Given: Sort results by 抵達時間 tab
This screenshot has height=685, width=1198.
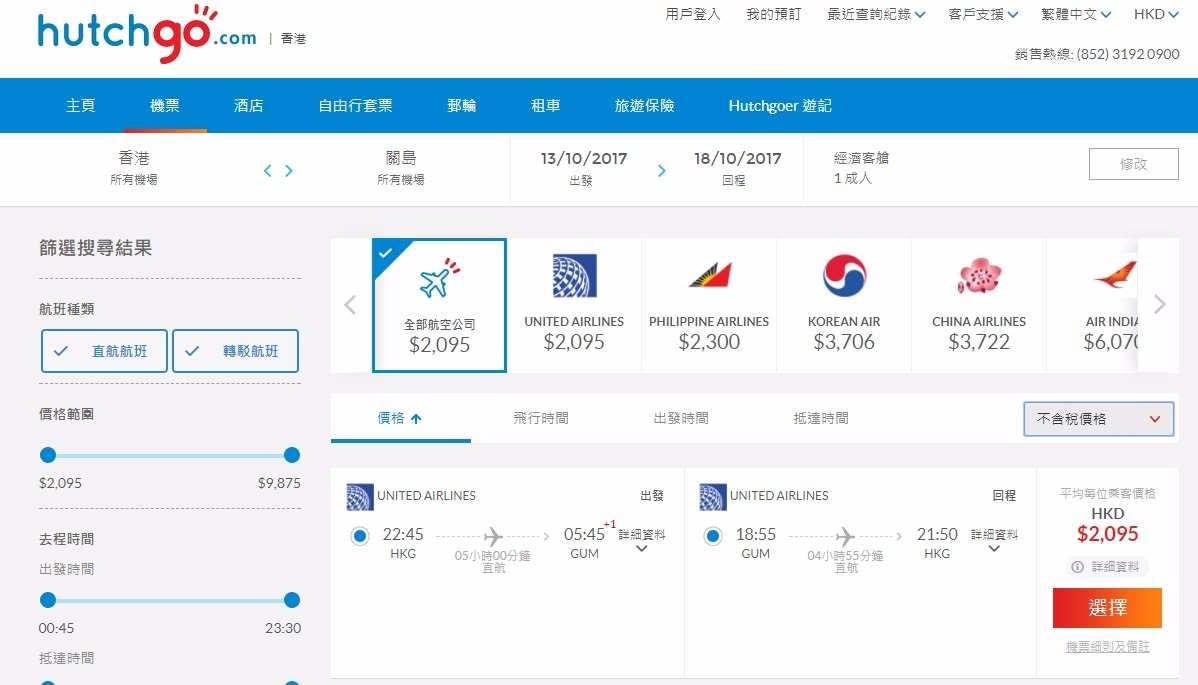Looking at the screenshot, I should click(821, 418).
